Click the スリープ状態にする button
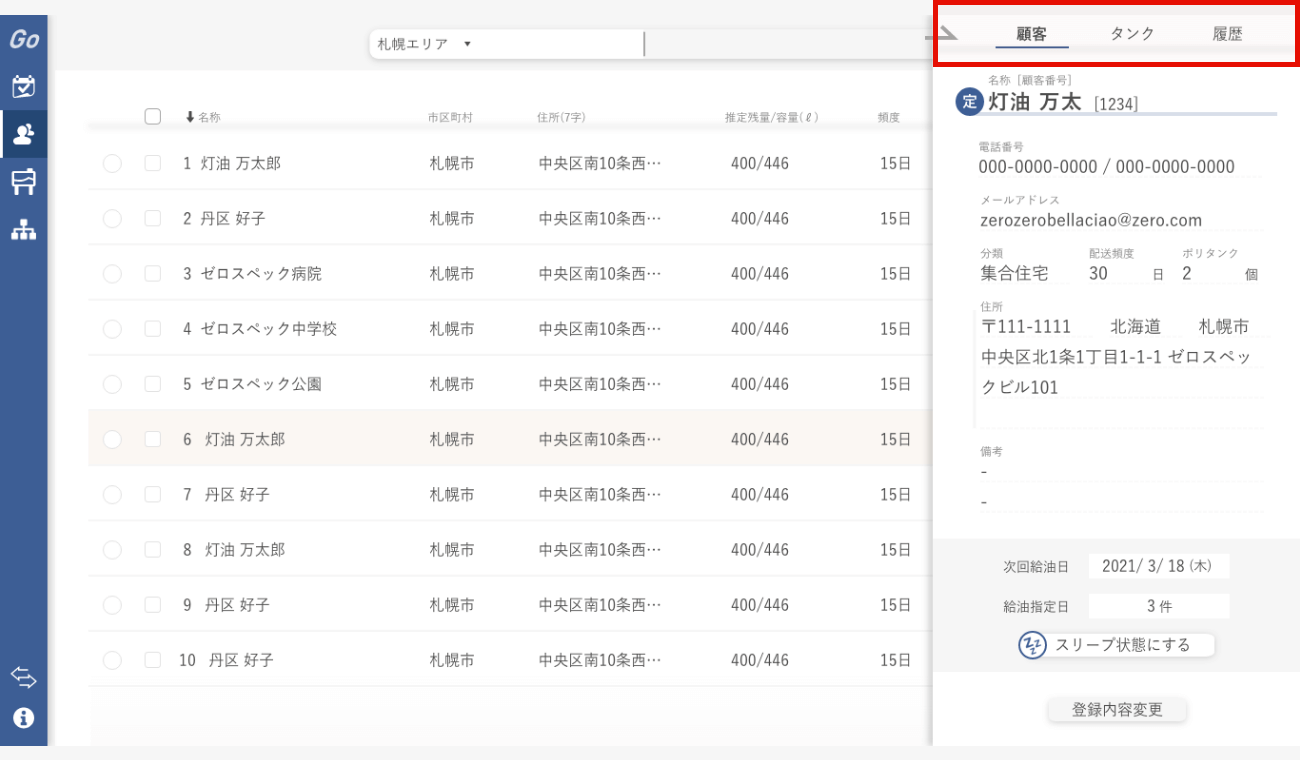Image resolution: width=1300 pixels, height=760 pixels. (x=1116, y=645)
